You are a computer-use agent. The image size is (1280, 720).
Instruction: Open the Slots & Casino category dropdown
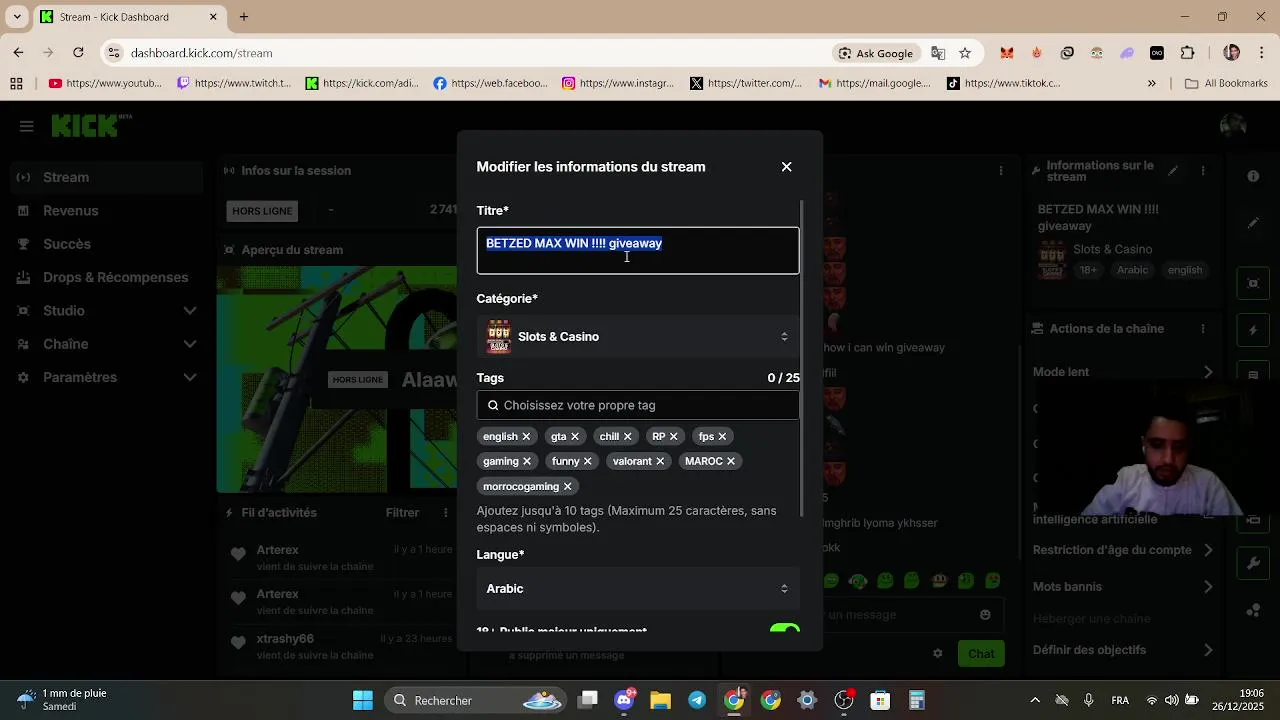pos(638,337)
